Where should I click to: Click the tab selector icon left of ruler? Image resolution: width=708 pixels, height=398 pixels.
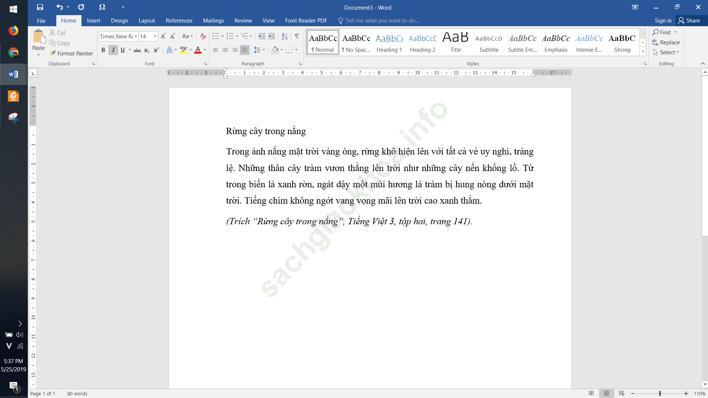pos(33,73)
